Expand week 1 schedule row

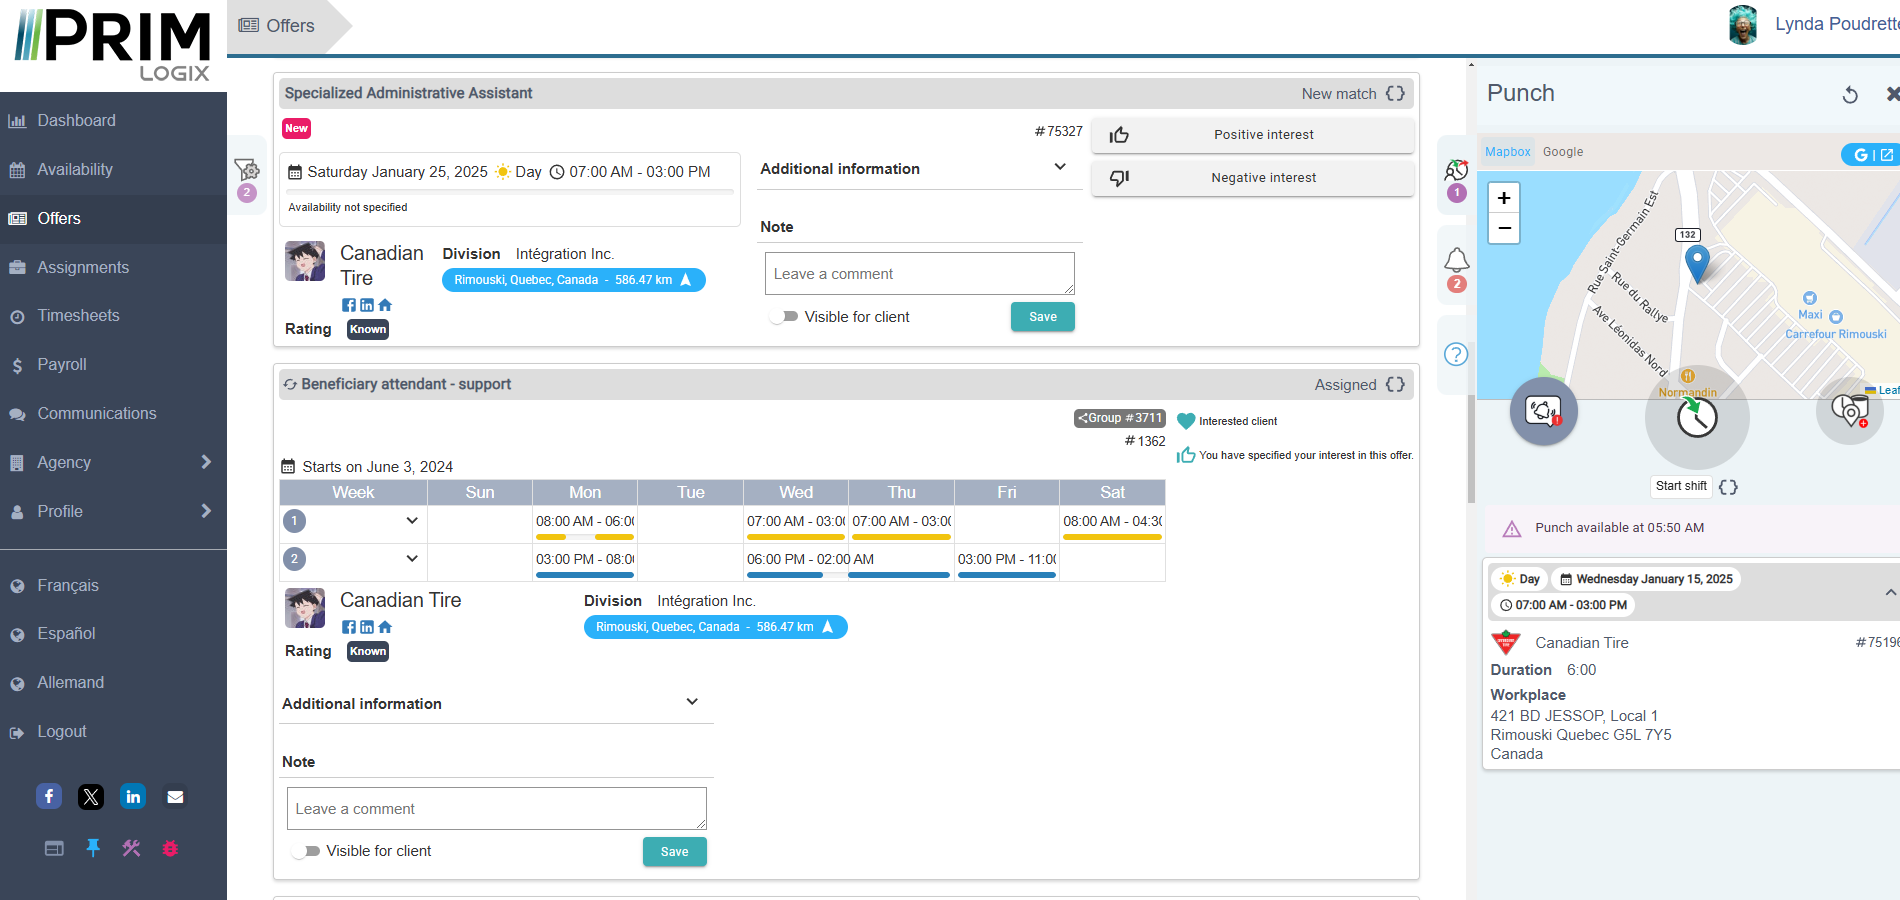point(412,521)
